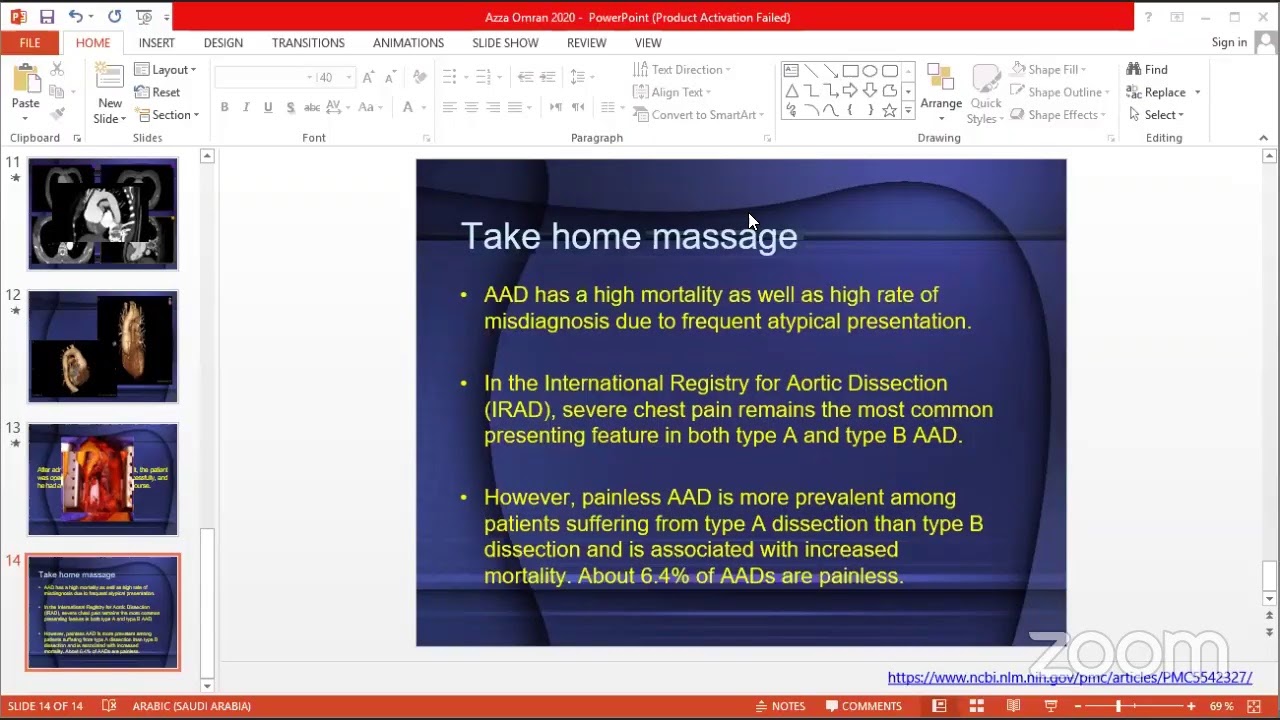
Task: Click Decrease Font Size icon
Action: [391, 77]
